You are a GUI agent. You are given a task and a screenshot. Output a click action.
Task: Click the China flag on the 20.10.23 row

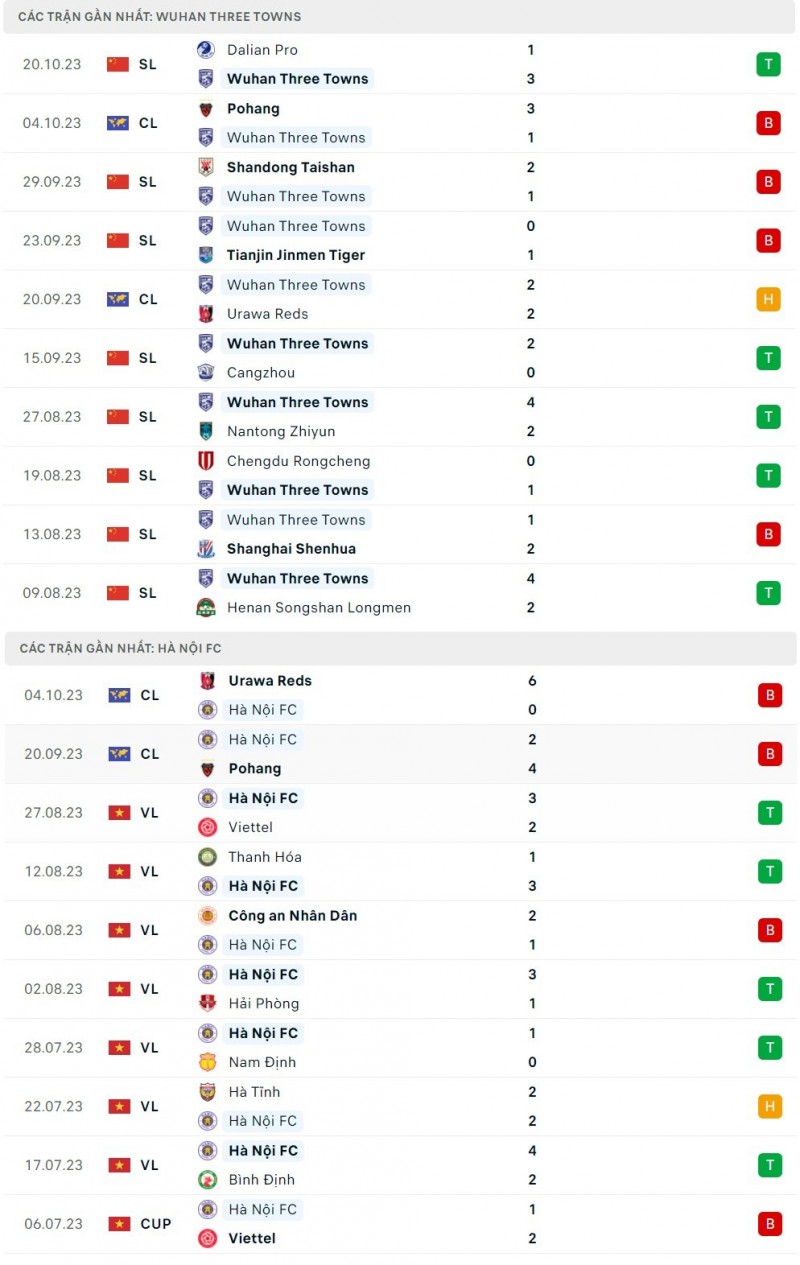click(118, 64)
